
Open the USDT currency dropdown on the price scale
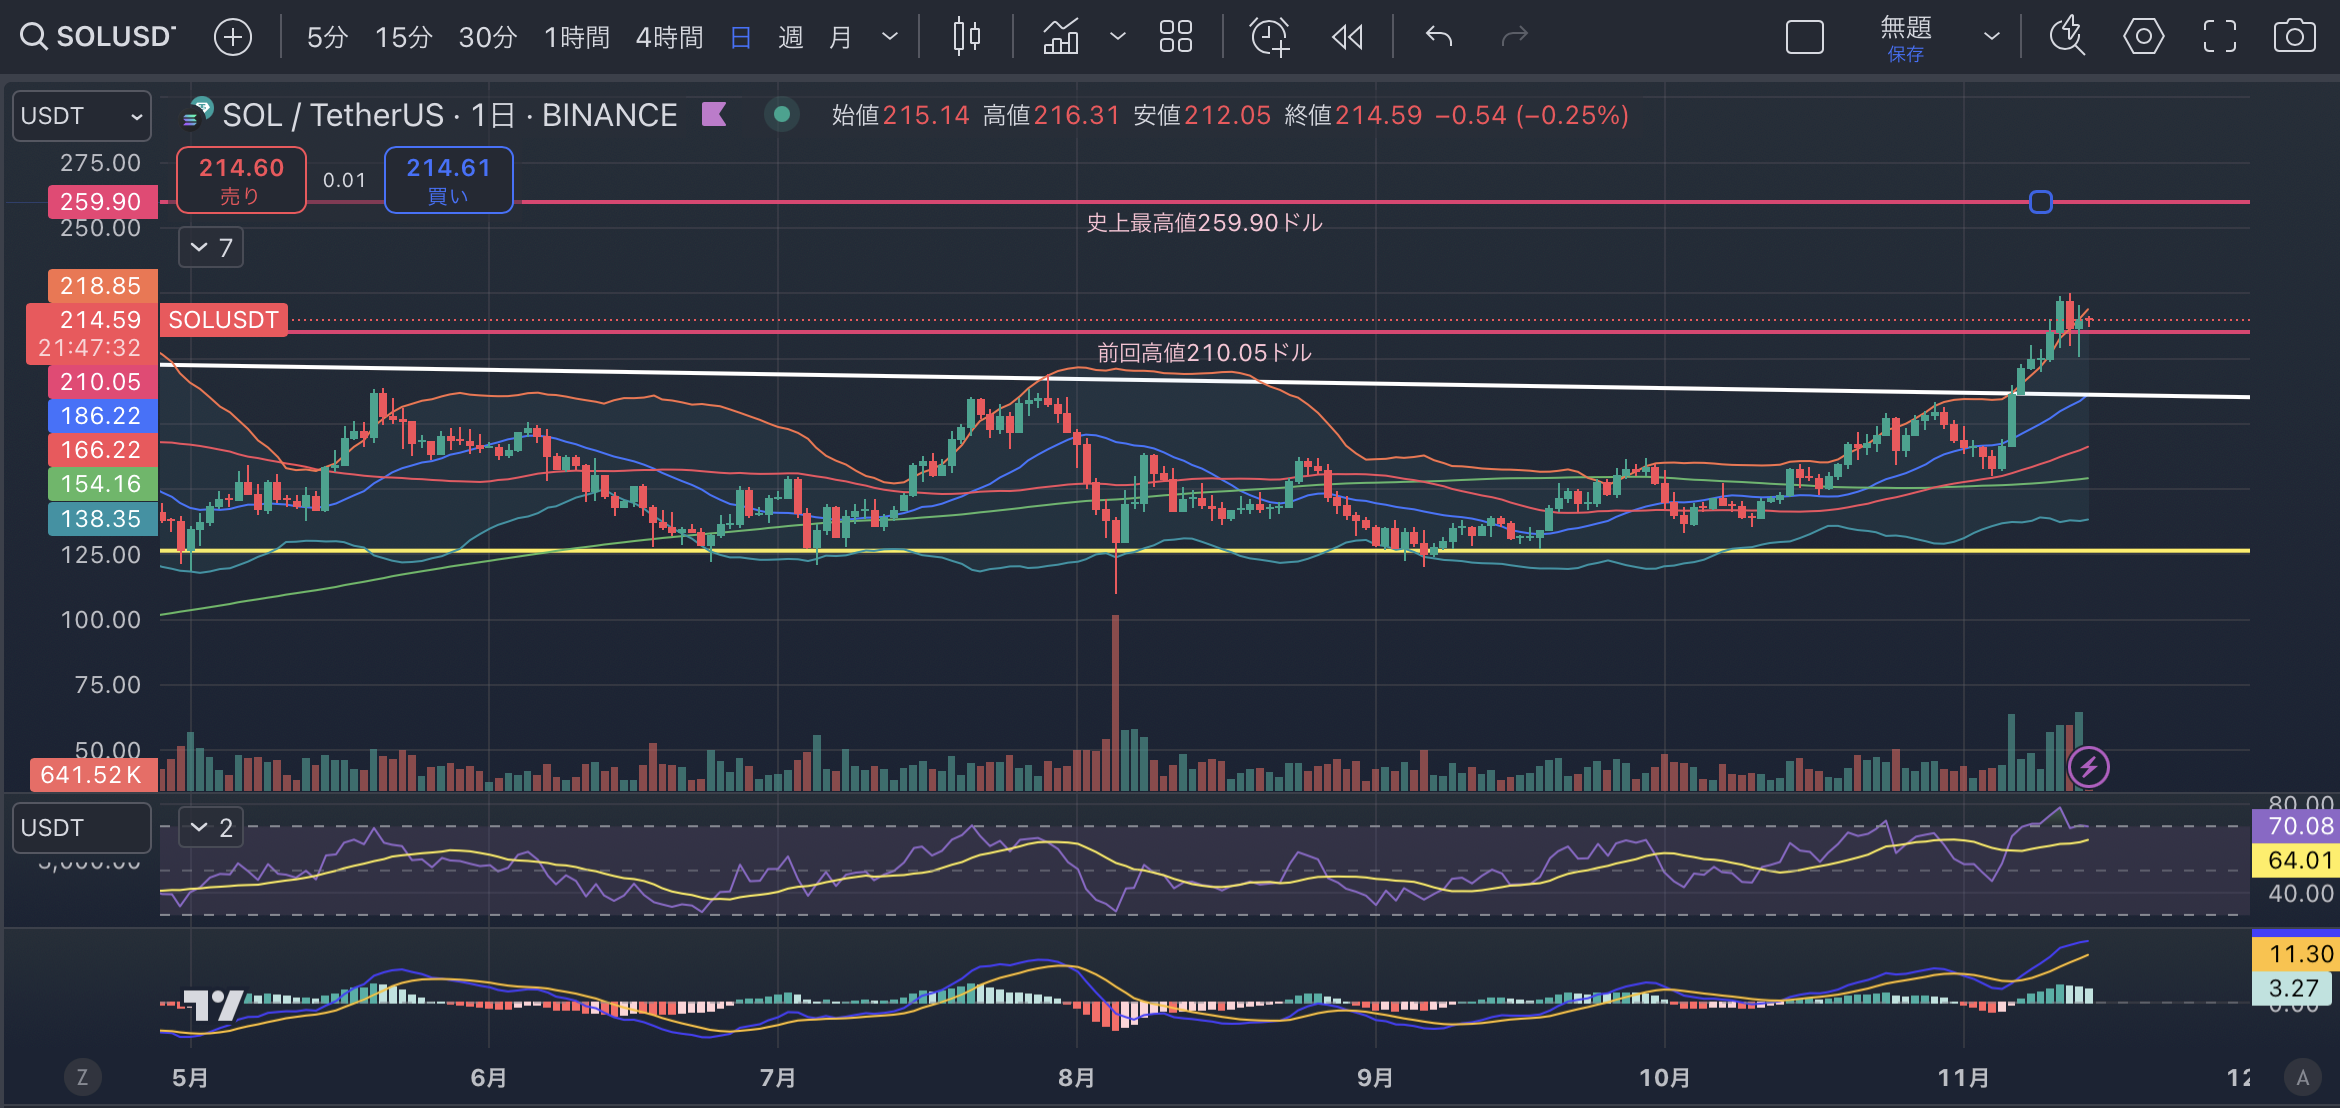coord(82,116)
